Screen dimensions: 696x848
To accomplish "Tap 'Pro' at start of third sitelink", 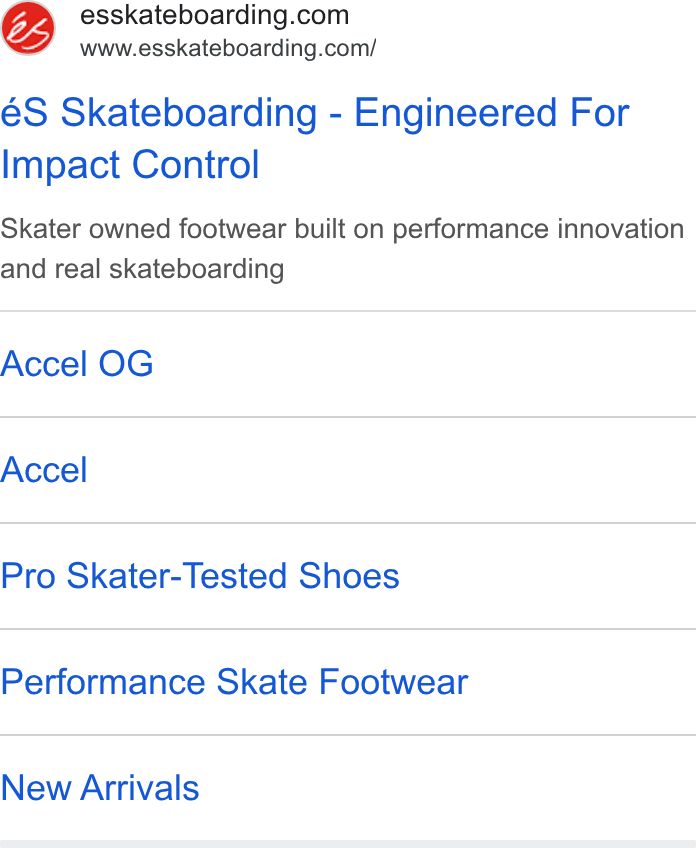I will pos(28,575).
